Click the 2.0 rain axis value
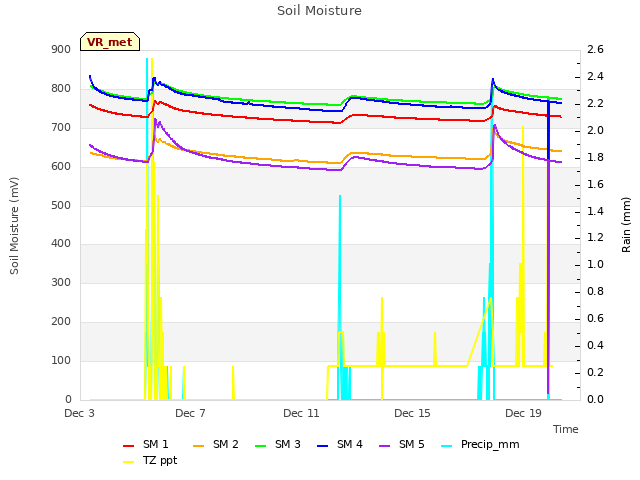 pyautogui.click(x=595, y=131)
